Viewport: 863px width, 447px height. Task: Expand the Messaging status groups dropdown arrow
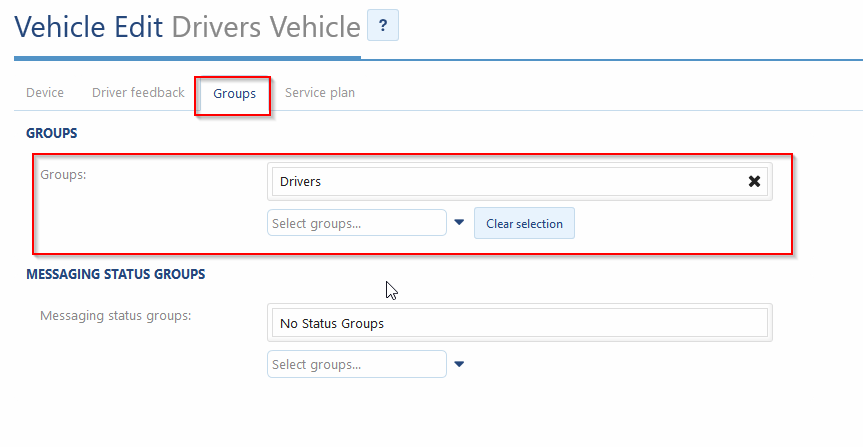pos(459,365)
